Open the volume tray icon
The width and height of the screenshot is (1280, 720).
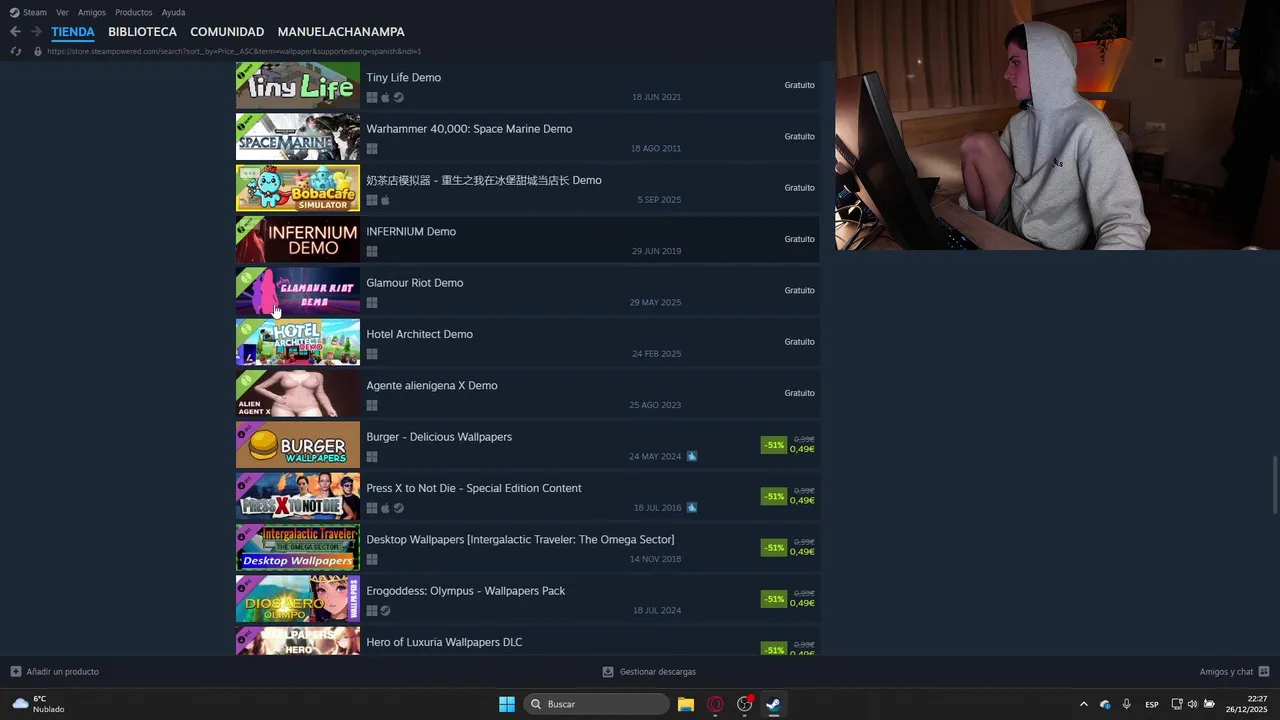[1192, 704]
